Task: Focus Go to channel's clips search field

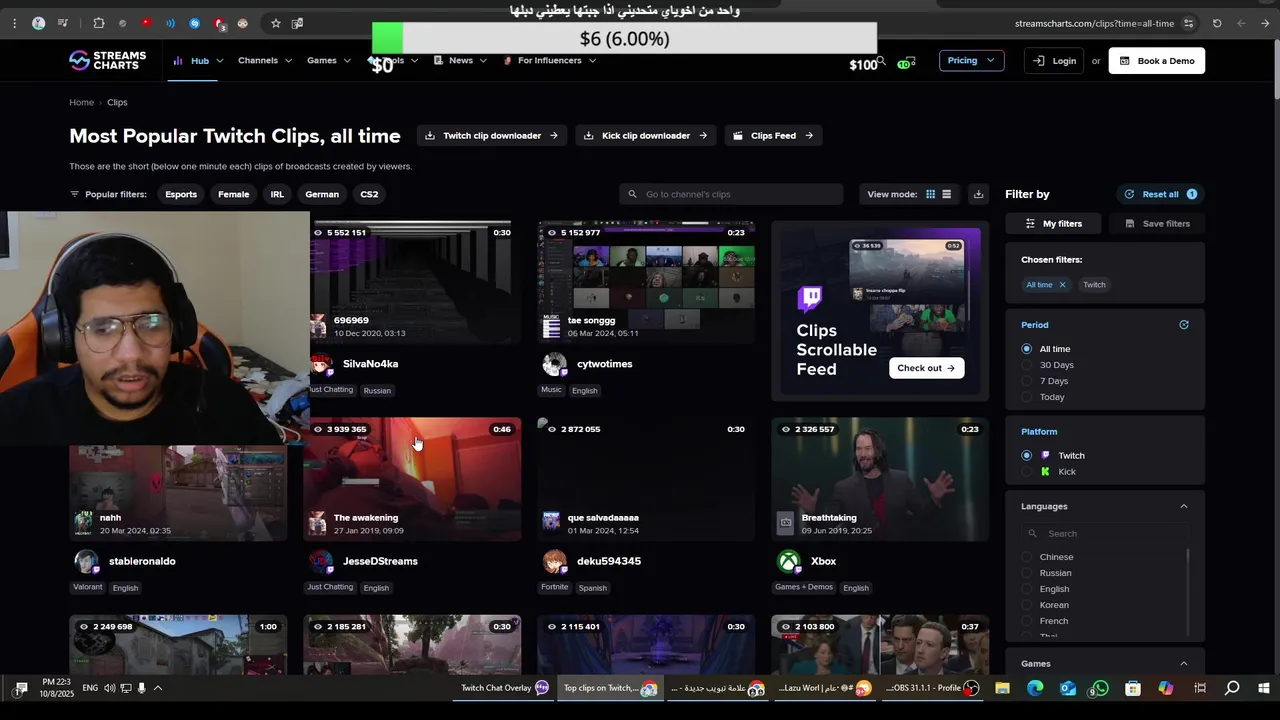Action: point(731,194)
